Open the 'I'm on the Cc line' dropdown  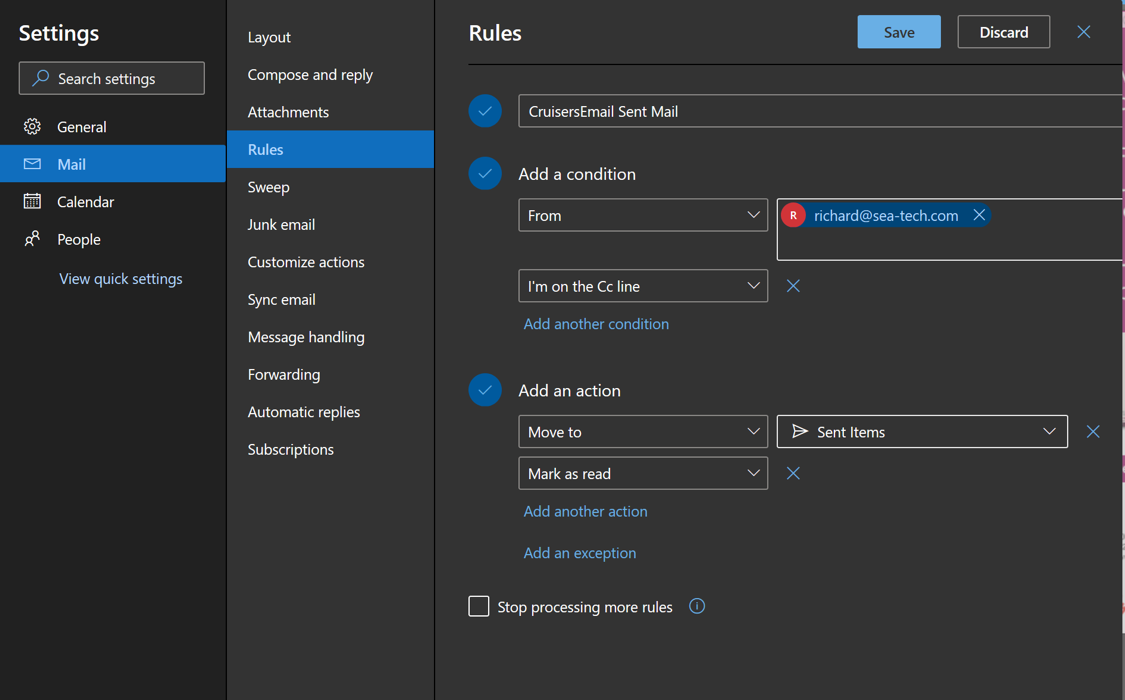(643, 286)
